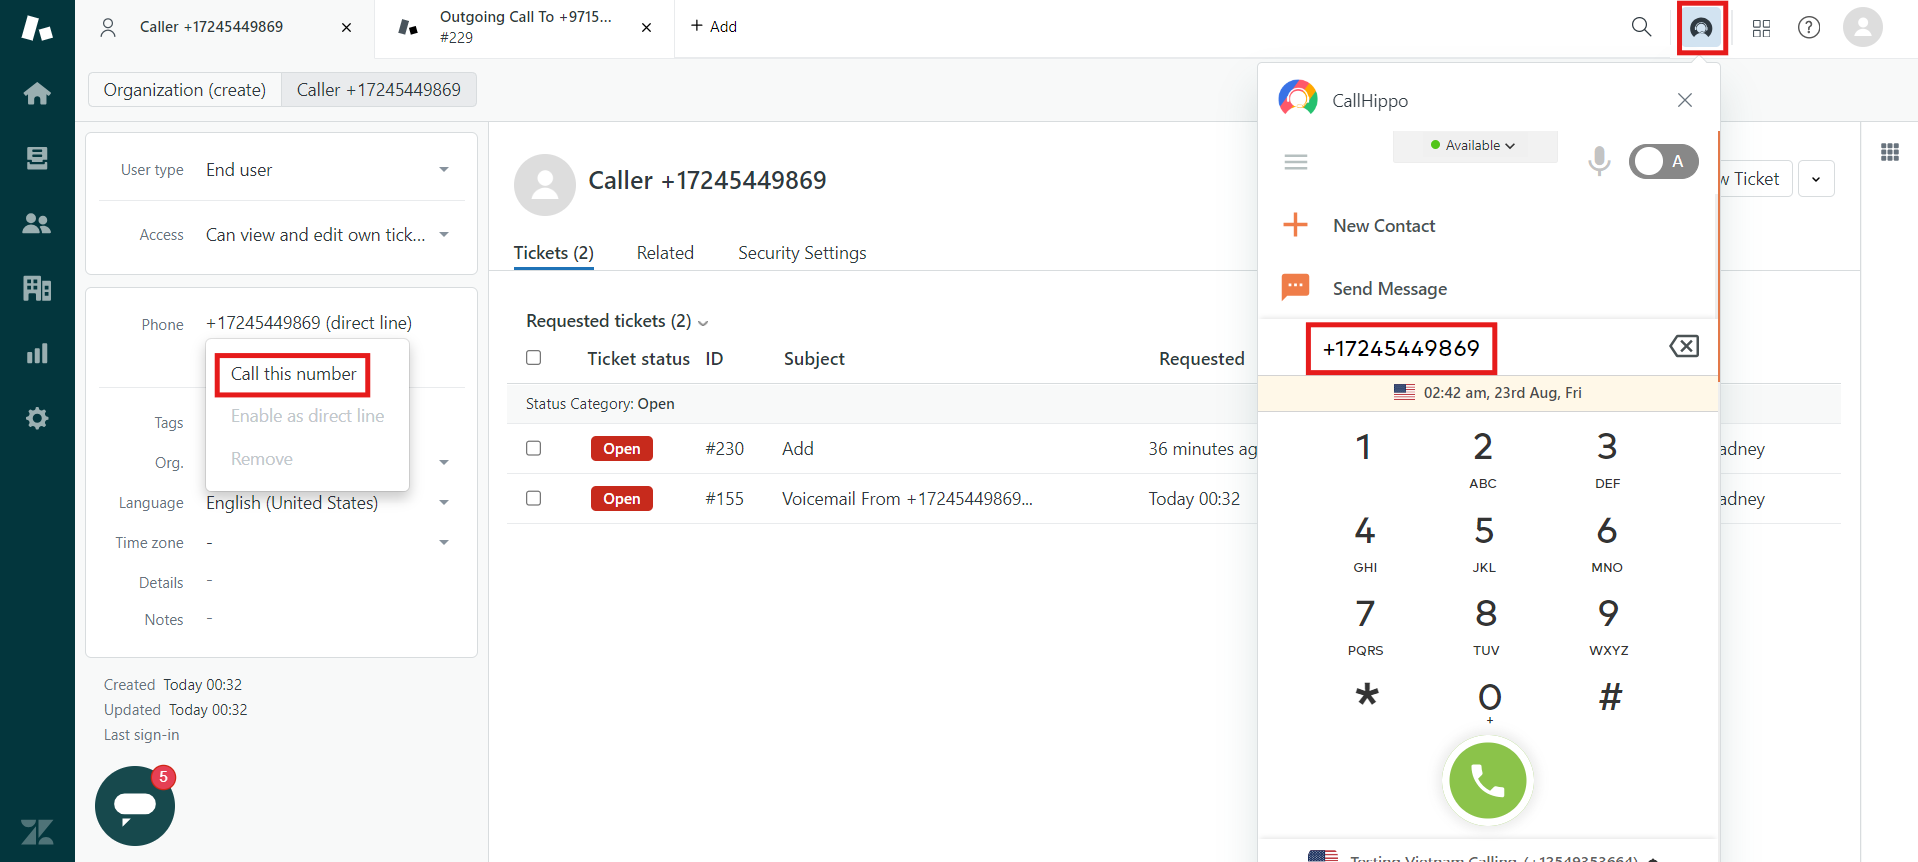Dial digit 9 WXYZ on keypad
This screenshot has width=1918, height=862.
coord(1608,626)
